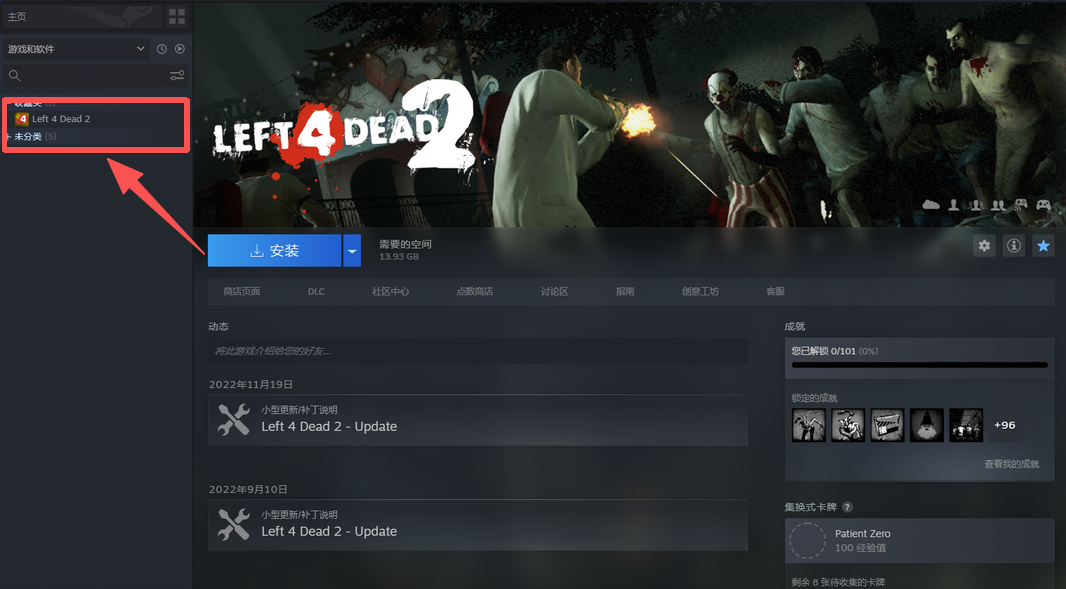Show the +96 more achievements
This screenshot has height=589, width=1066.
[x=1004, y=425]
